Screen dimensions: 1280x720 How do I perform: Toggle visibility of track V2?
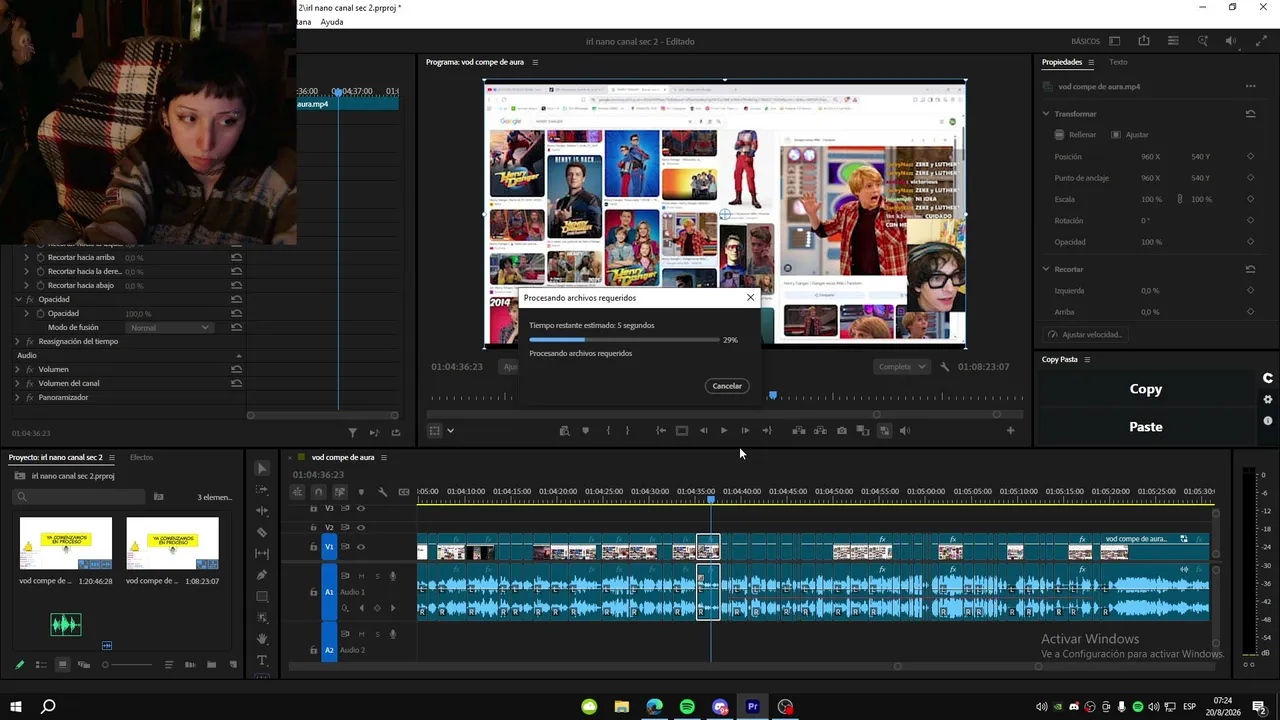coord(361,527)
